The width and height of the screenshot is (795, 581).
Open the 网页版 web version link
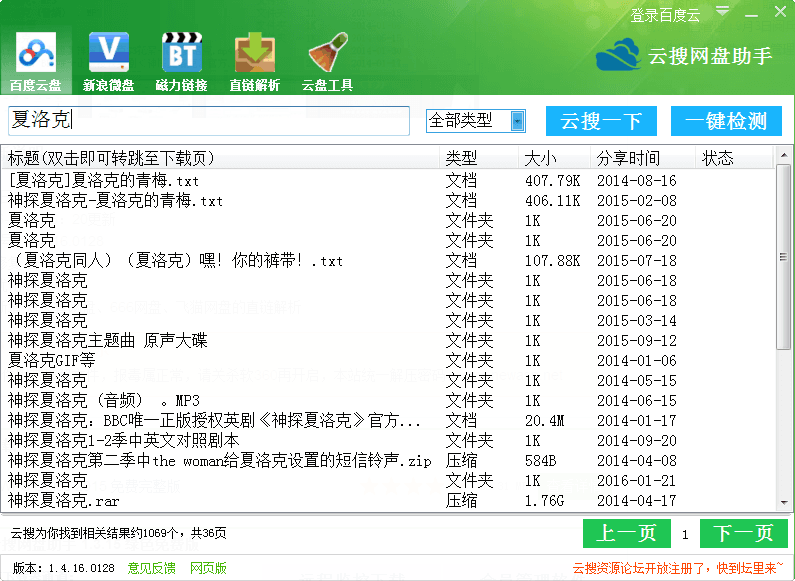pos(208,568)
